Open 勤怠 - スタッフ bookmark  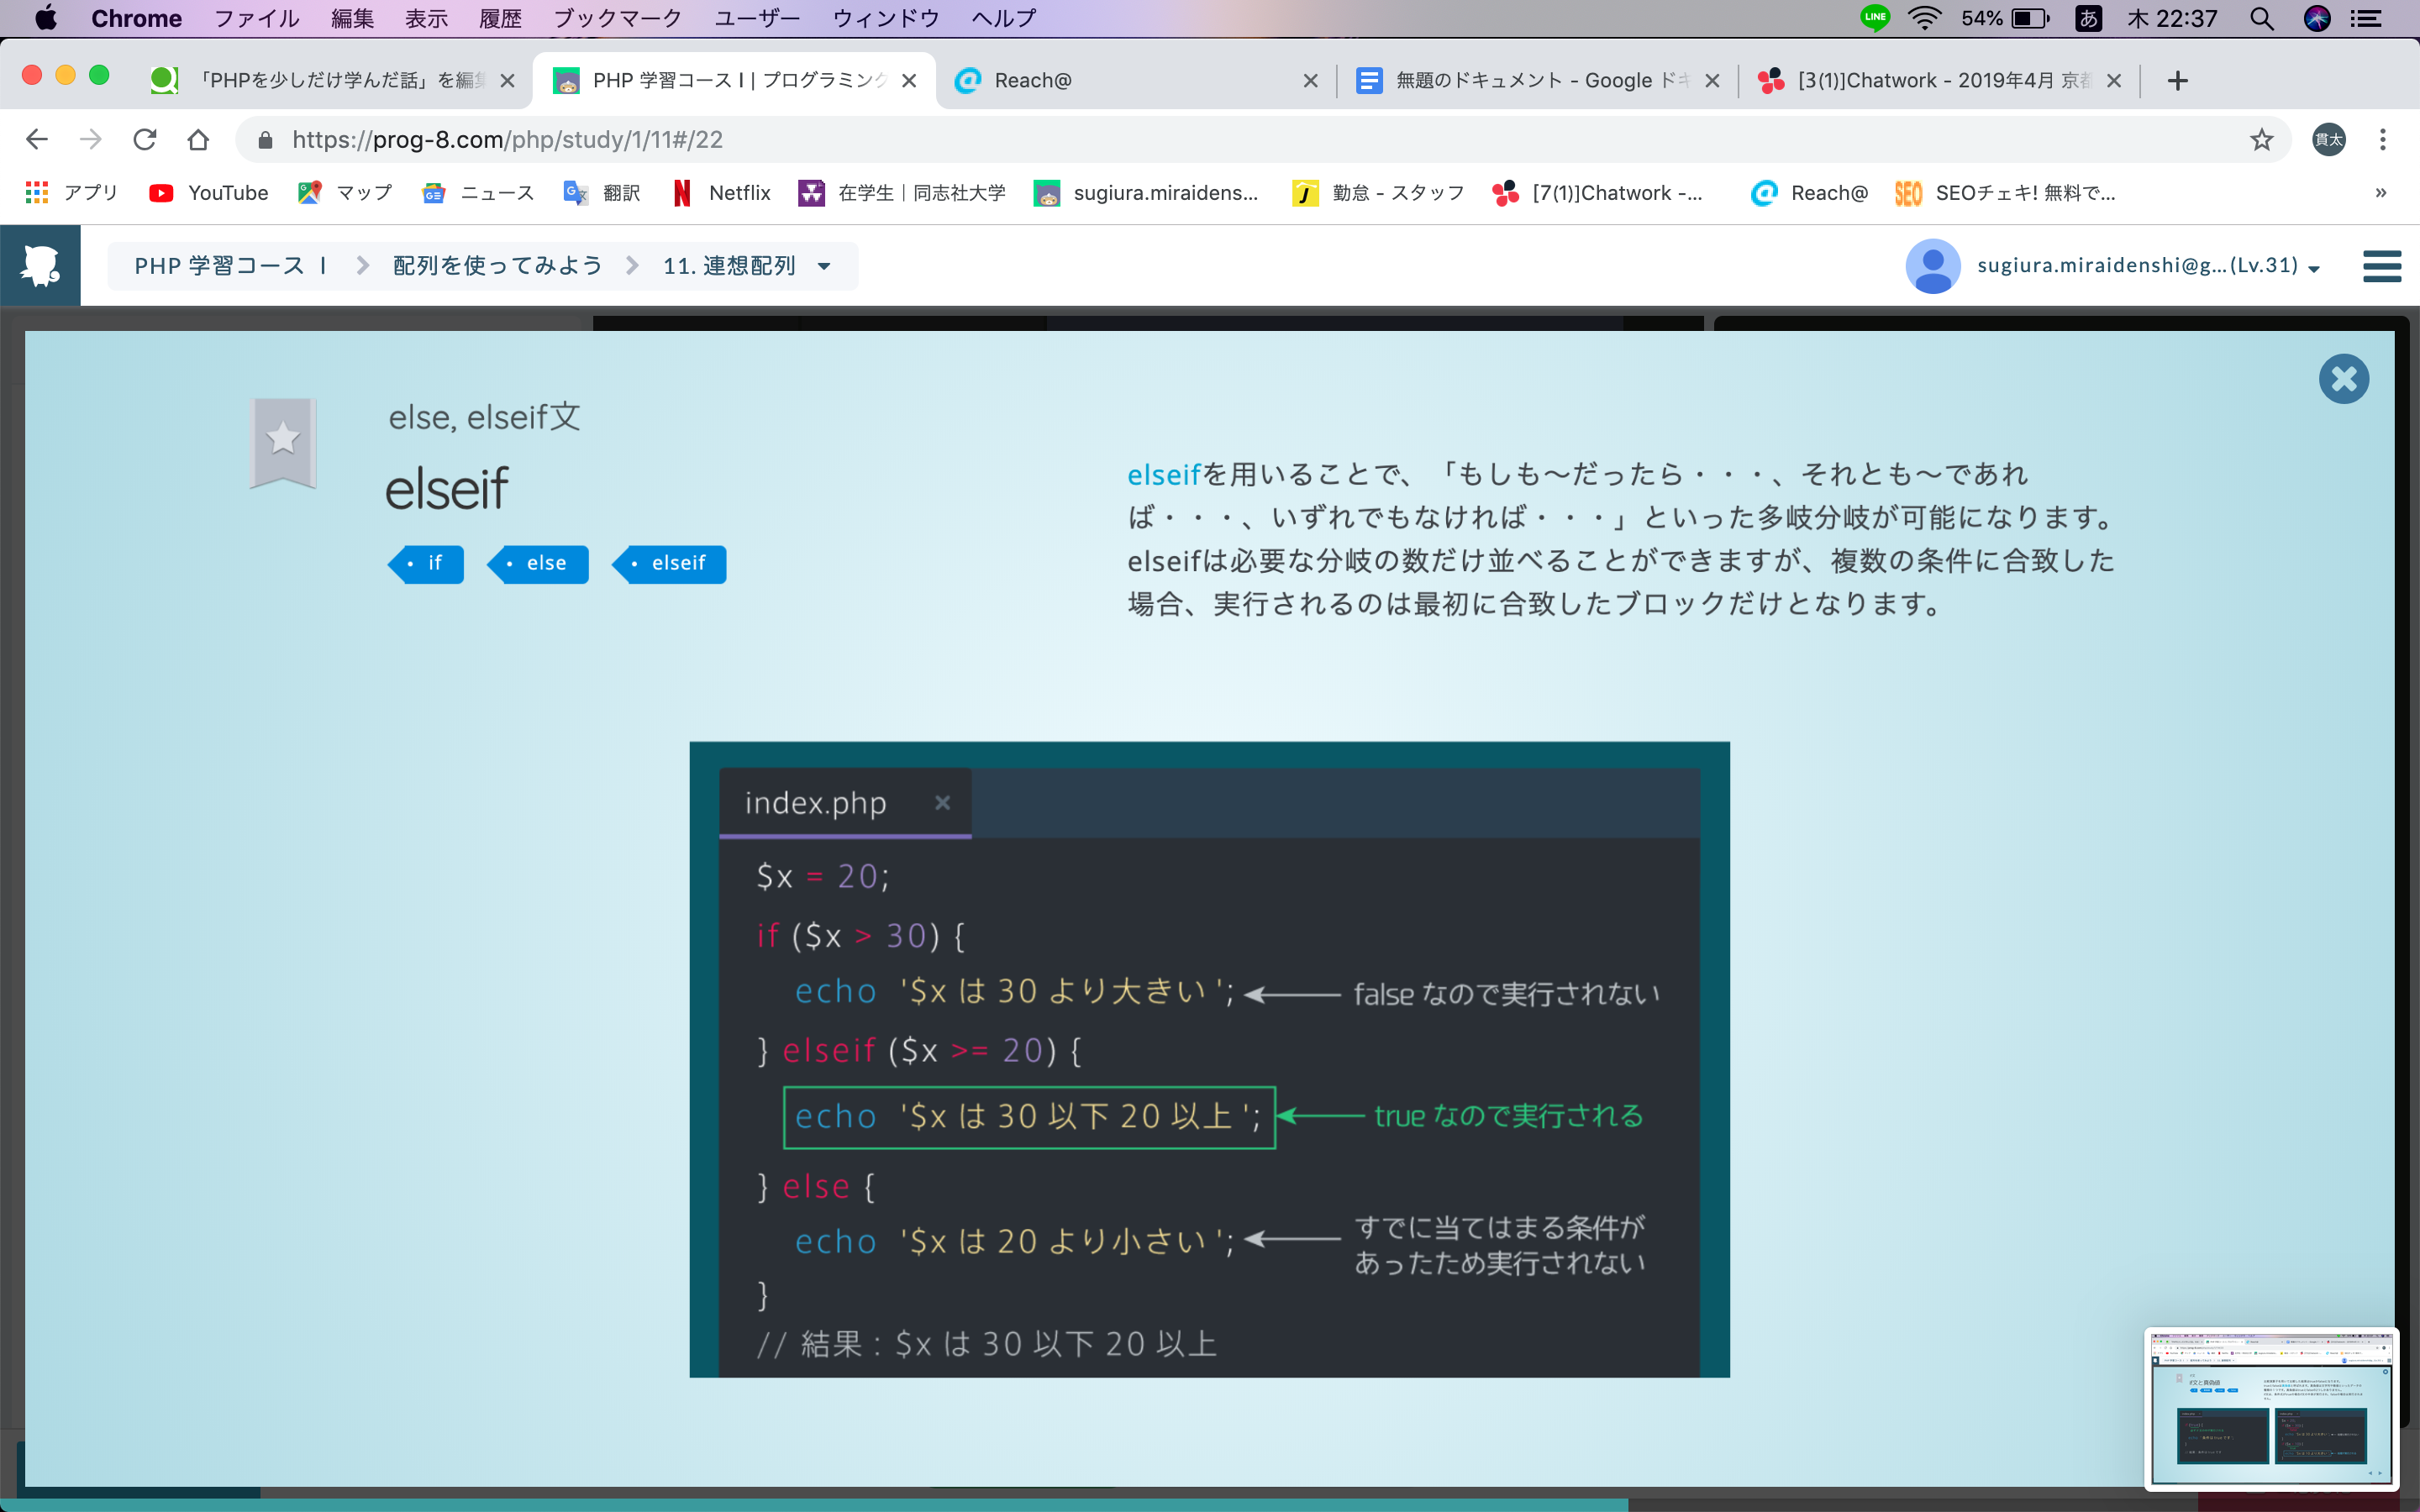[x=1378, y=193]
